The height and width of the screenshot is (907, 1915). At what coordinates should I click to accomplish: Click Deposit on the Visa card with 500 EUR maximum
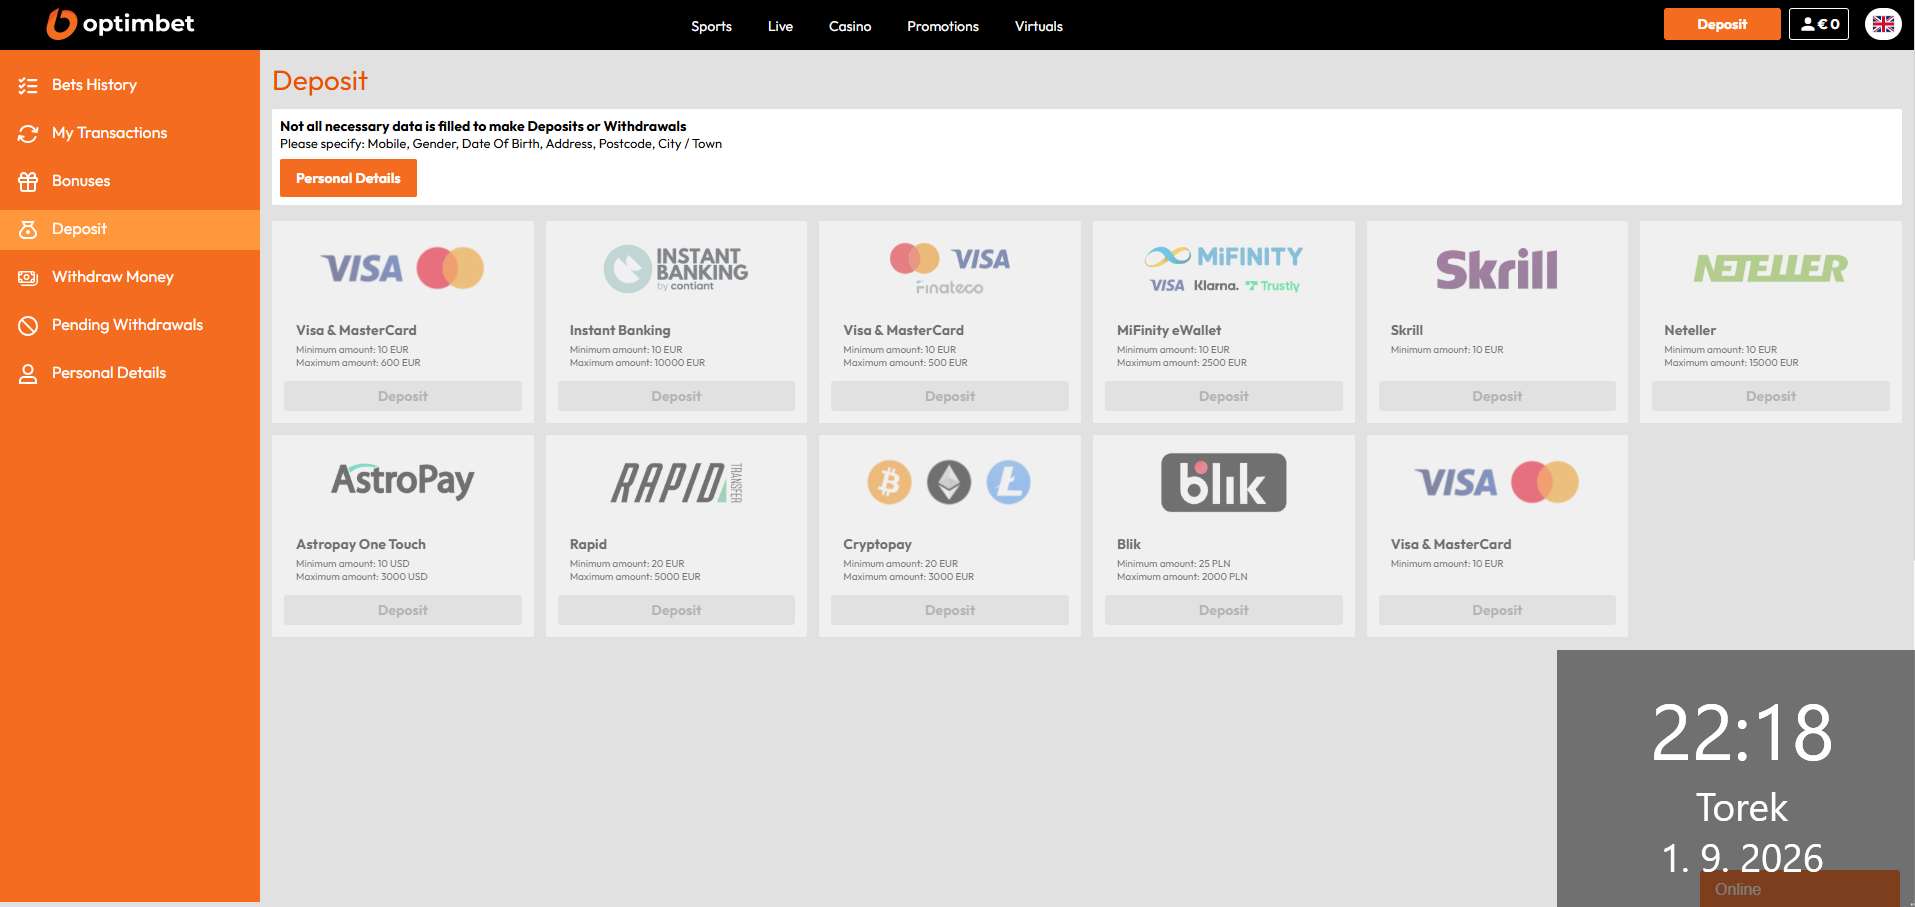[x=950, y=396]
